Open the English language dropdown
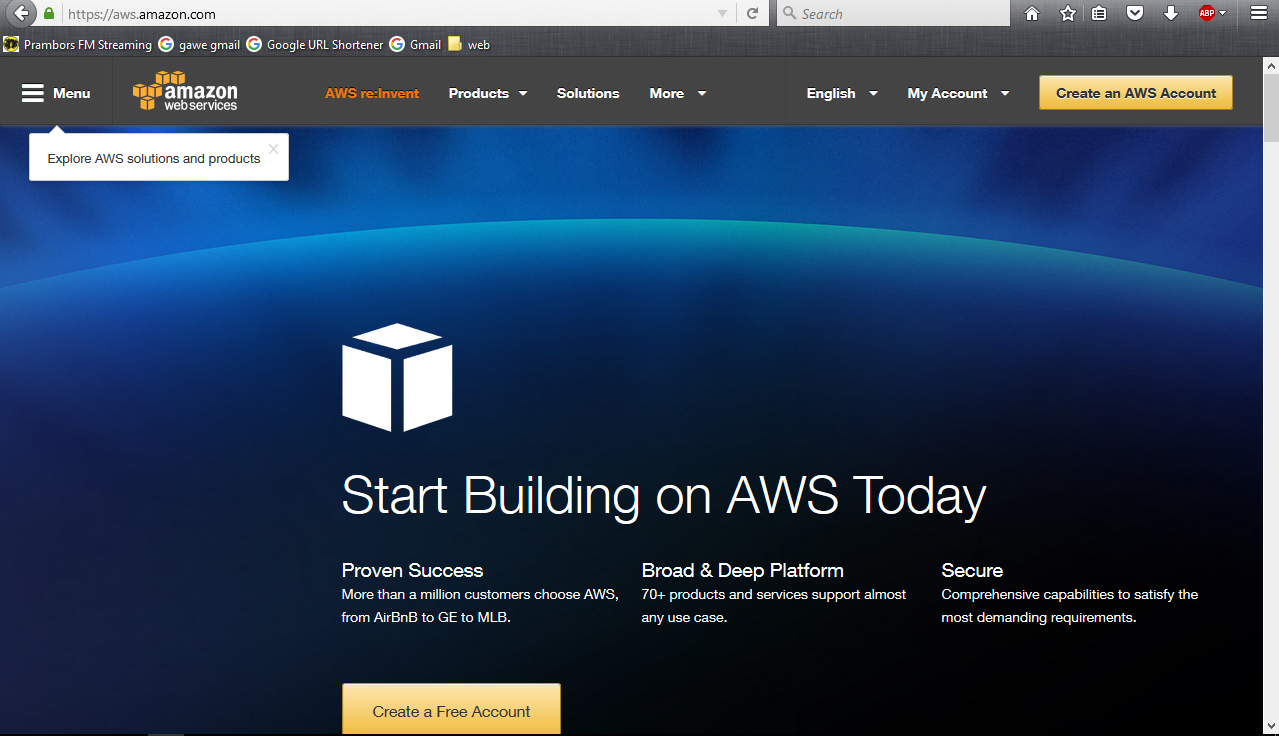The width and height of the screenshot is (1279, 736). point(842,93)
